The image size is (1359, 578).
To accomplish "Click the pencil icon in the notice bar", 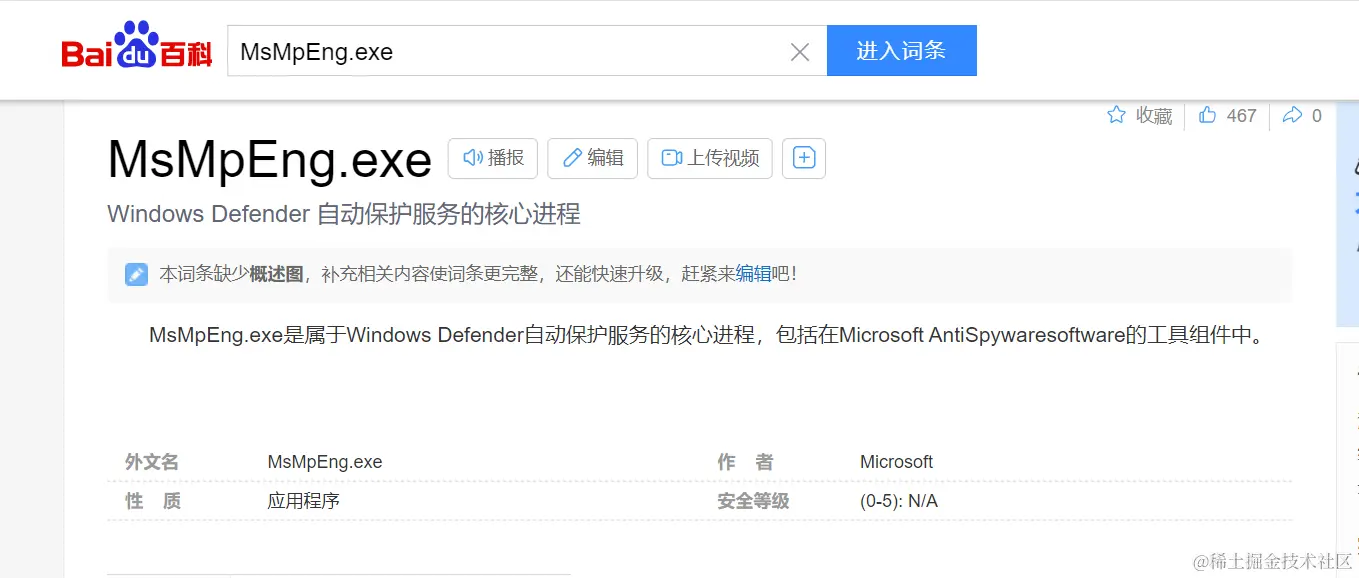I will click(136, 274).
